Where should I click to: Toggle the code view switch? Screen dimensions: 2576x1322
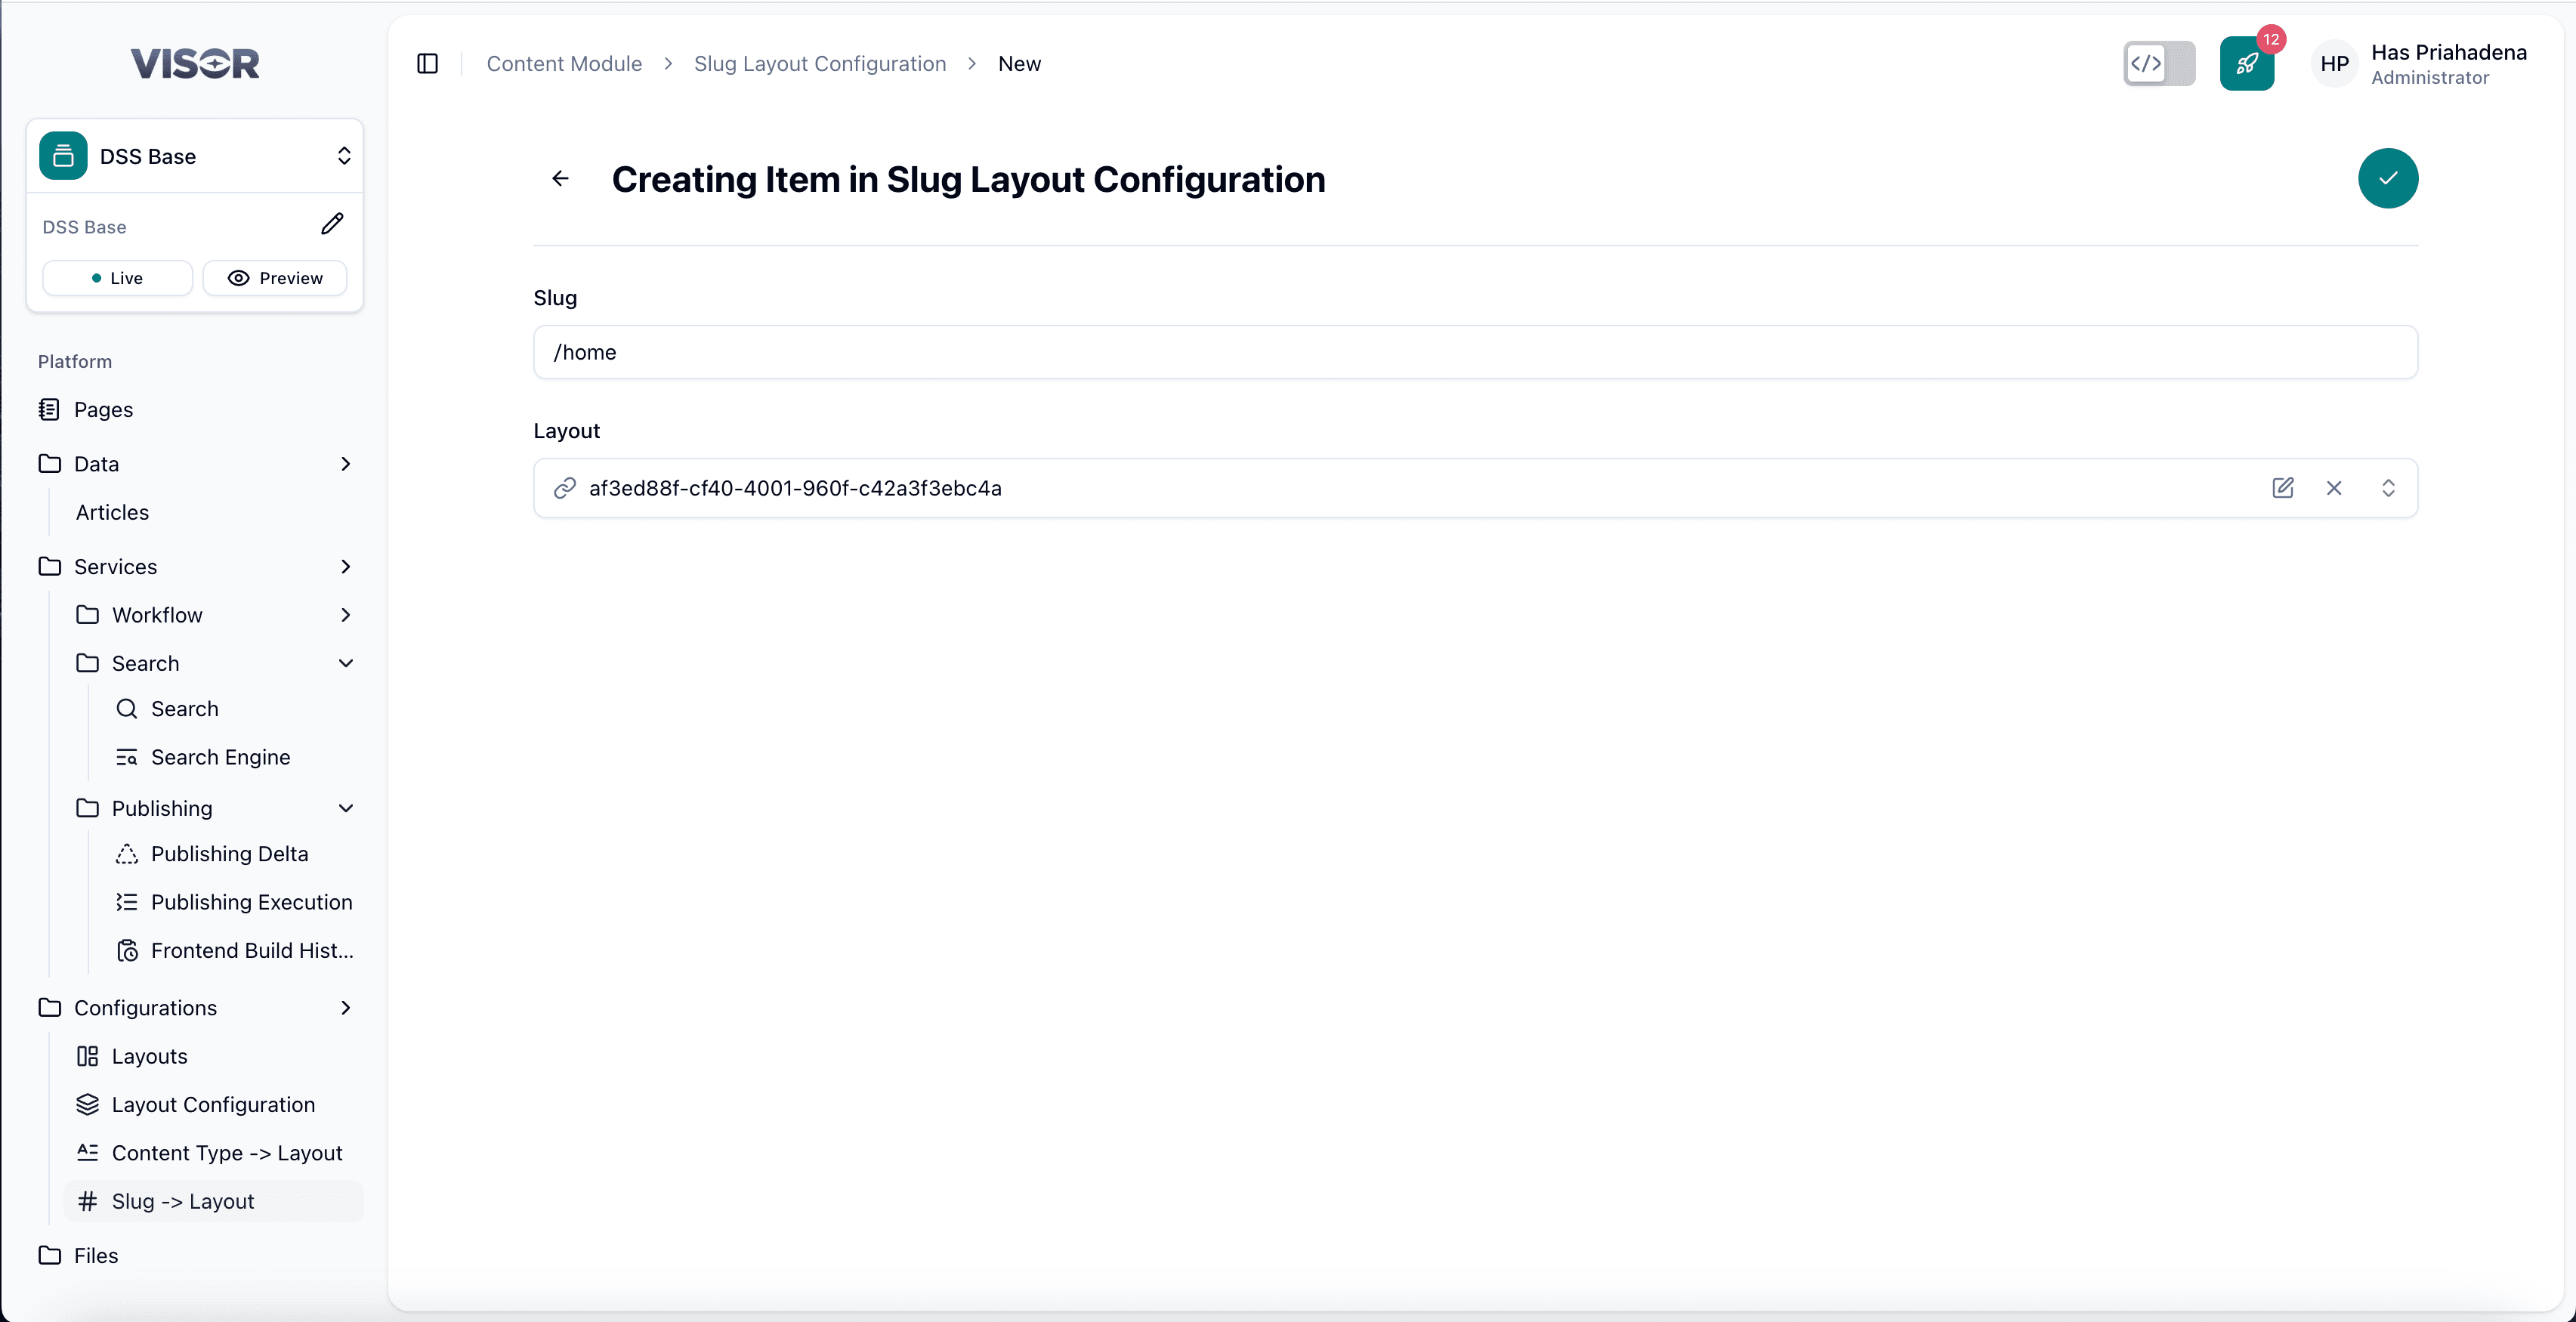click(2158, 63)
